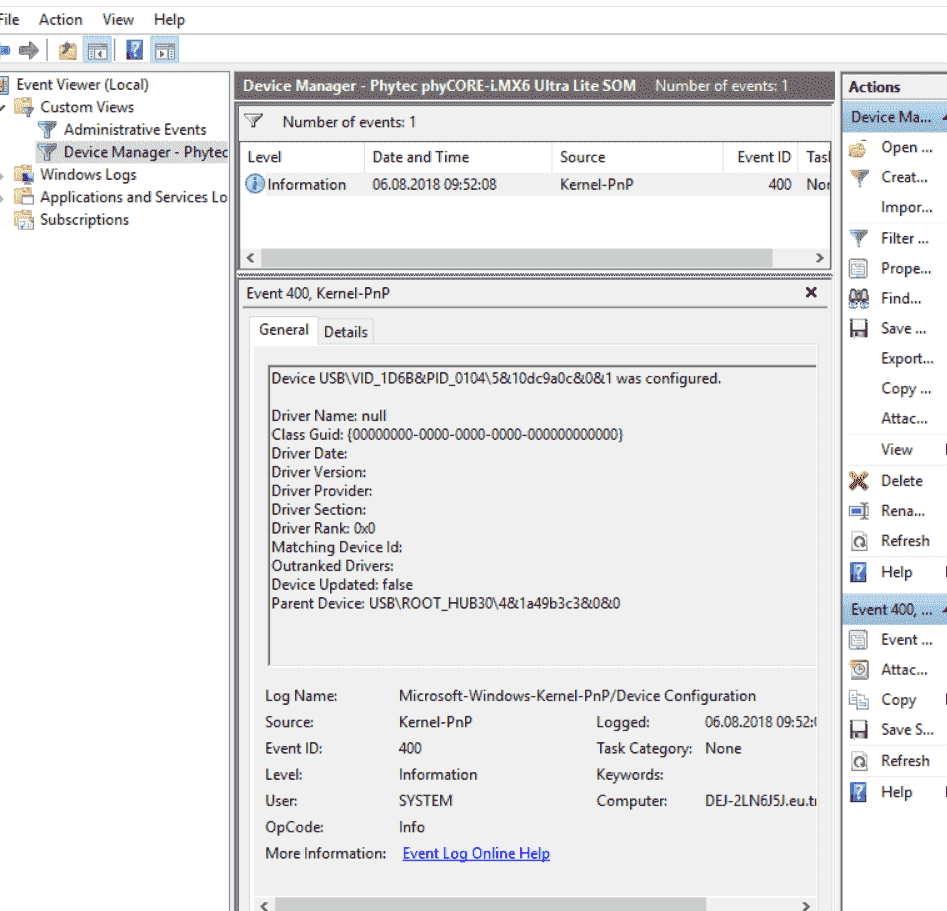The height and width of the screenshot is (911, 947).
Task: Open the File menu
Action: pyautogui.click(x=9, y=19)
